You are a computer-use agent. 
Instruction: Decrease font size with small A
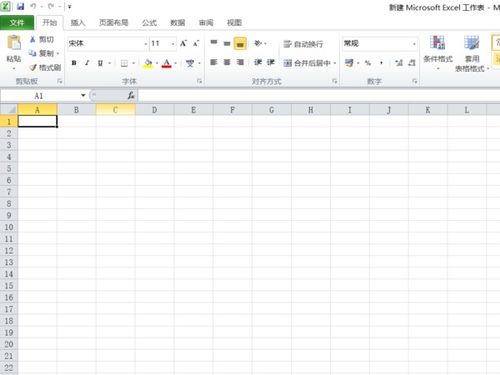point(196,43)
